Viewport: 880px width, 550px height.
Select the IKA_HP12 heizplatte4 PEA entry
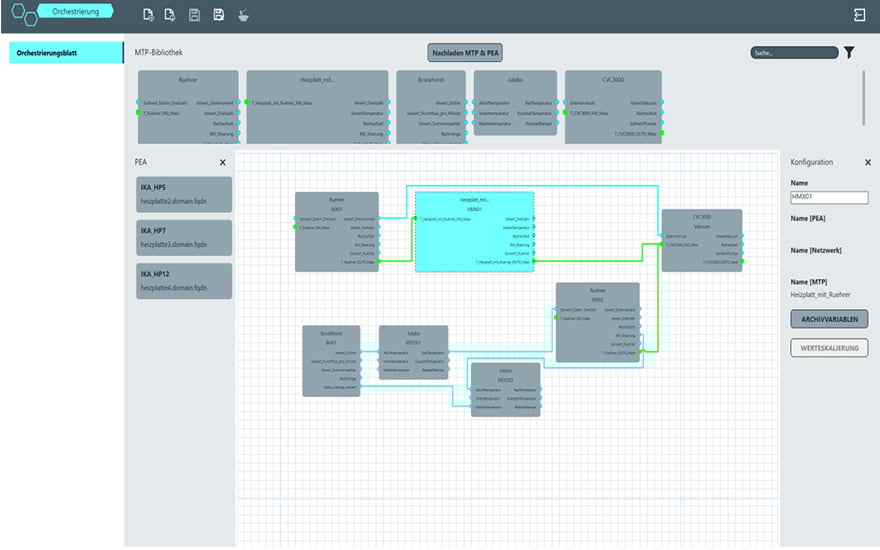(184, 281)
